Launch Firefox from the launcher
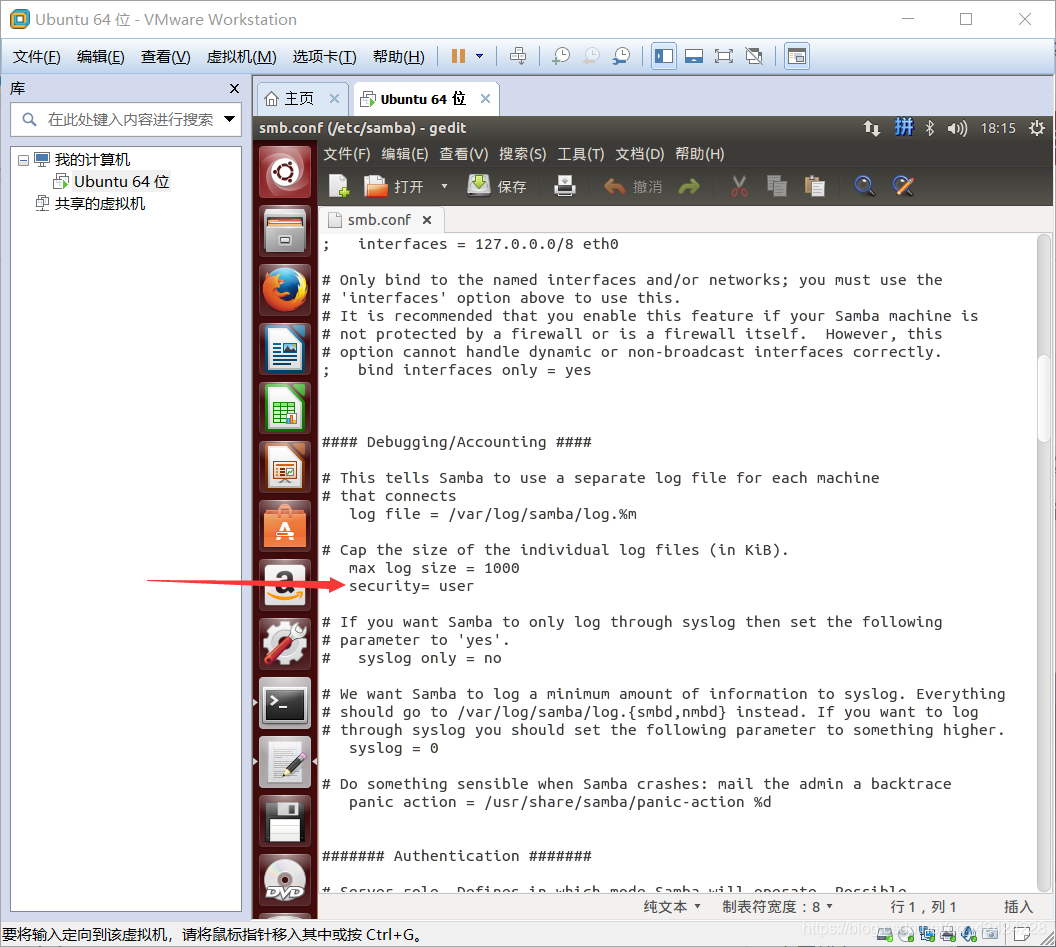This screenshot has width=1056, height=947. [x=285, y=290]
